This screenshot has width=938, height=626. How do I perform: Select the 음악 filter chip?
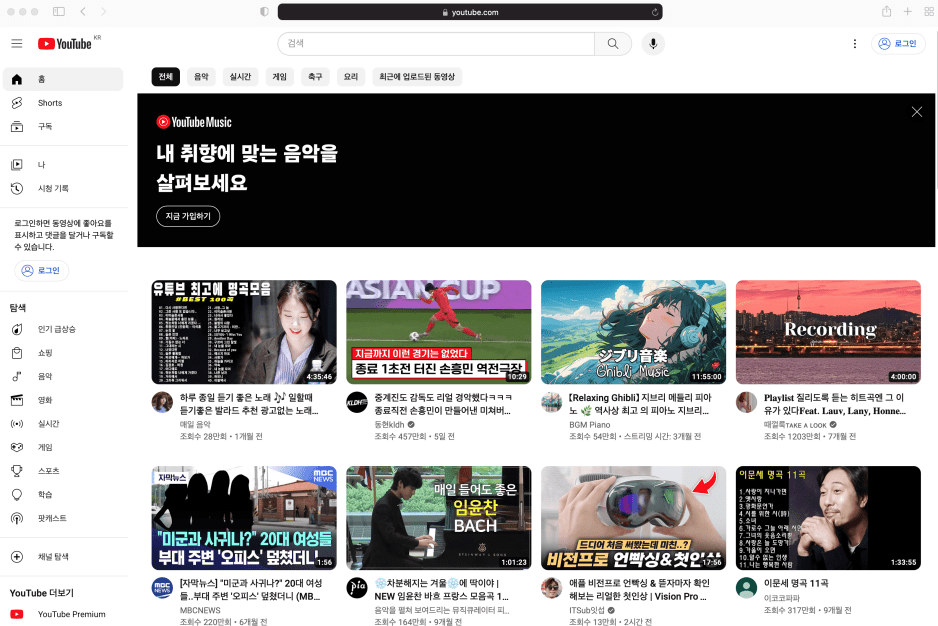[x=202, y=77]
